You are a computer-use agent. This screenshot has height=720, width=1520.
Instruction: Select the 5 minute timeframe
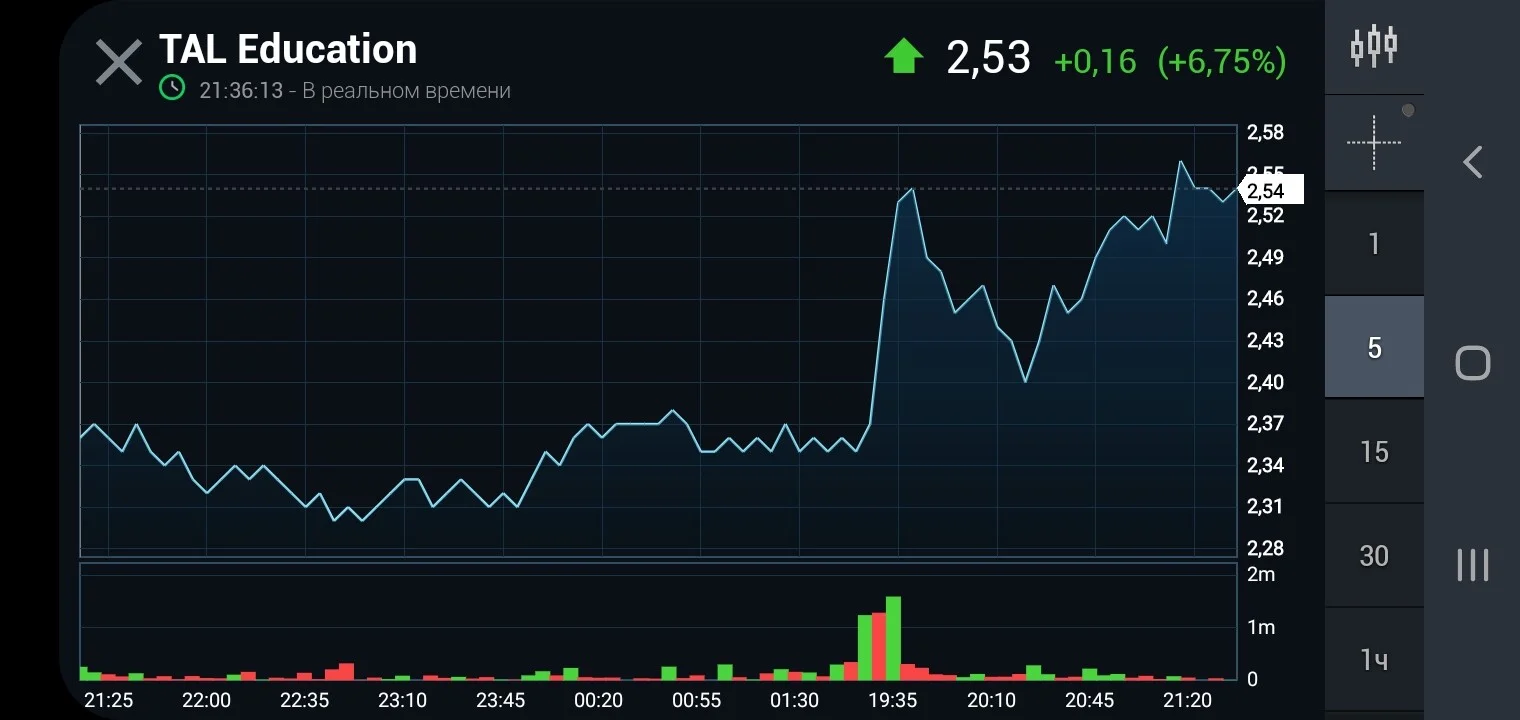tap(1374, 347)
